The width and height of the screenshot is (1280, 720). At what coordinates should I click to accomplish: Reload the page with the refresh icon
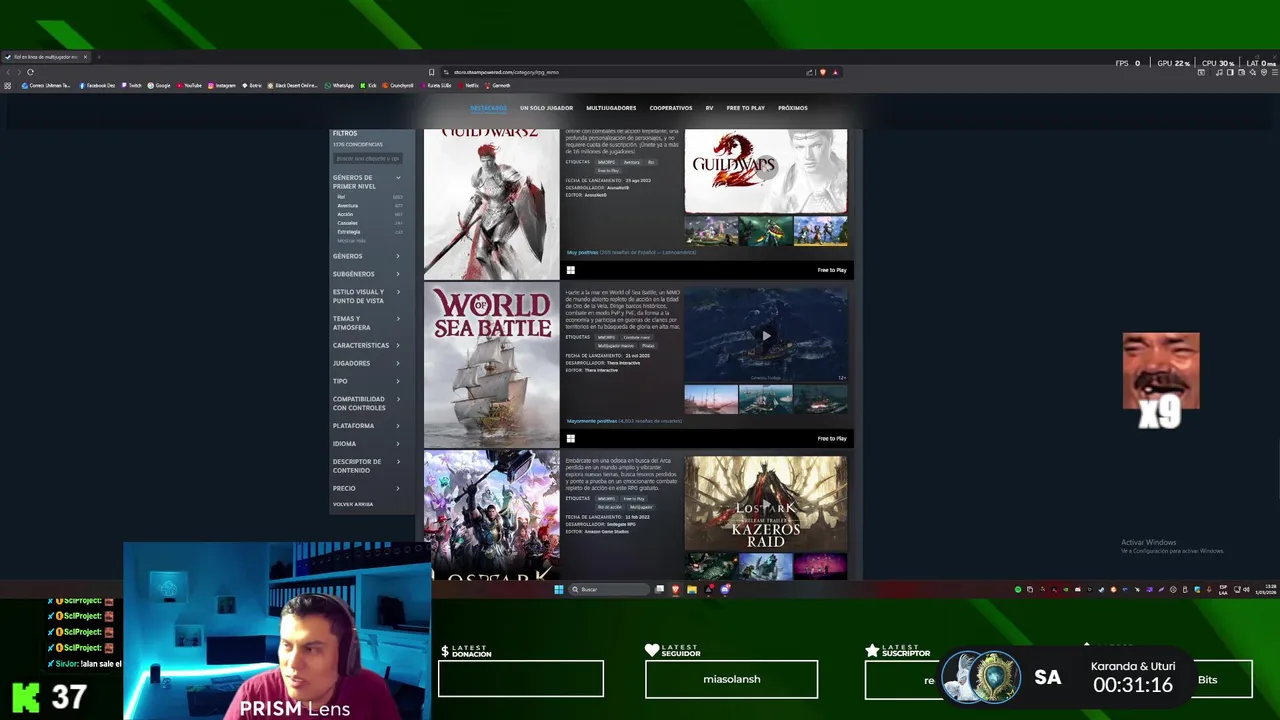pos(30,72)
